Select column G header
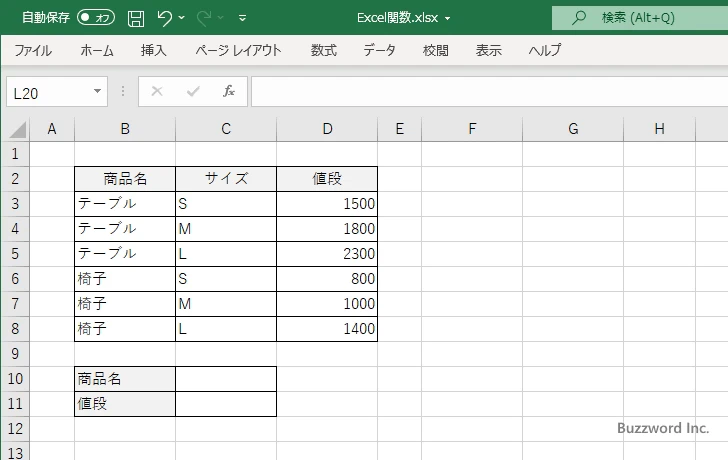The width and height of the screenshot is (728, 460). tap(573, 129)
